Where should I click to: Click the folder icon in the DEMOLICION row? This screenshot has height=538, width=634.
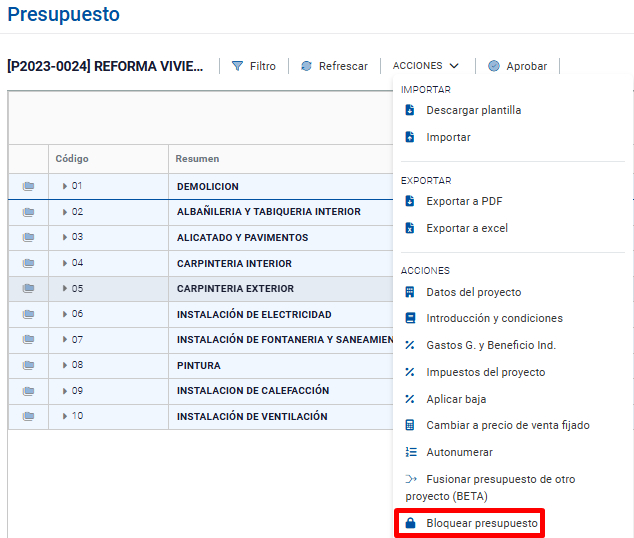[x=28, y=186]
